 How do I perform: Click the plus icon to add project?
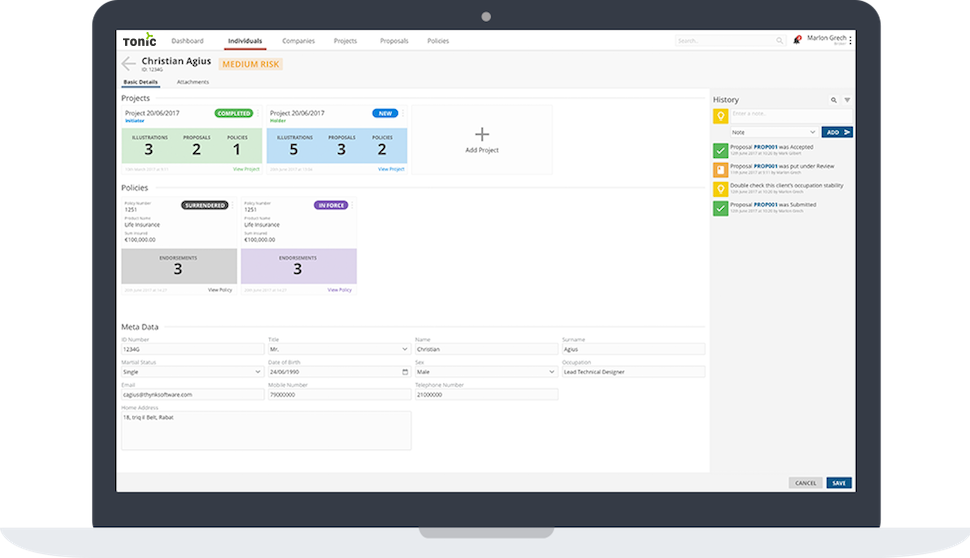(481, 134)
